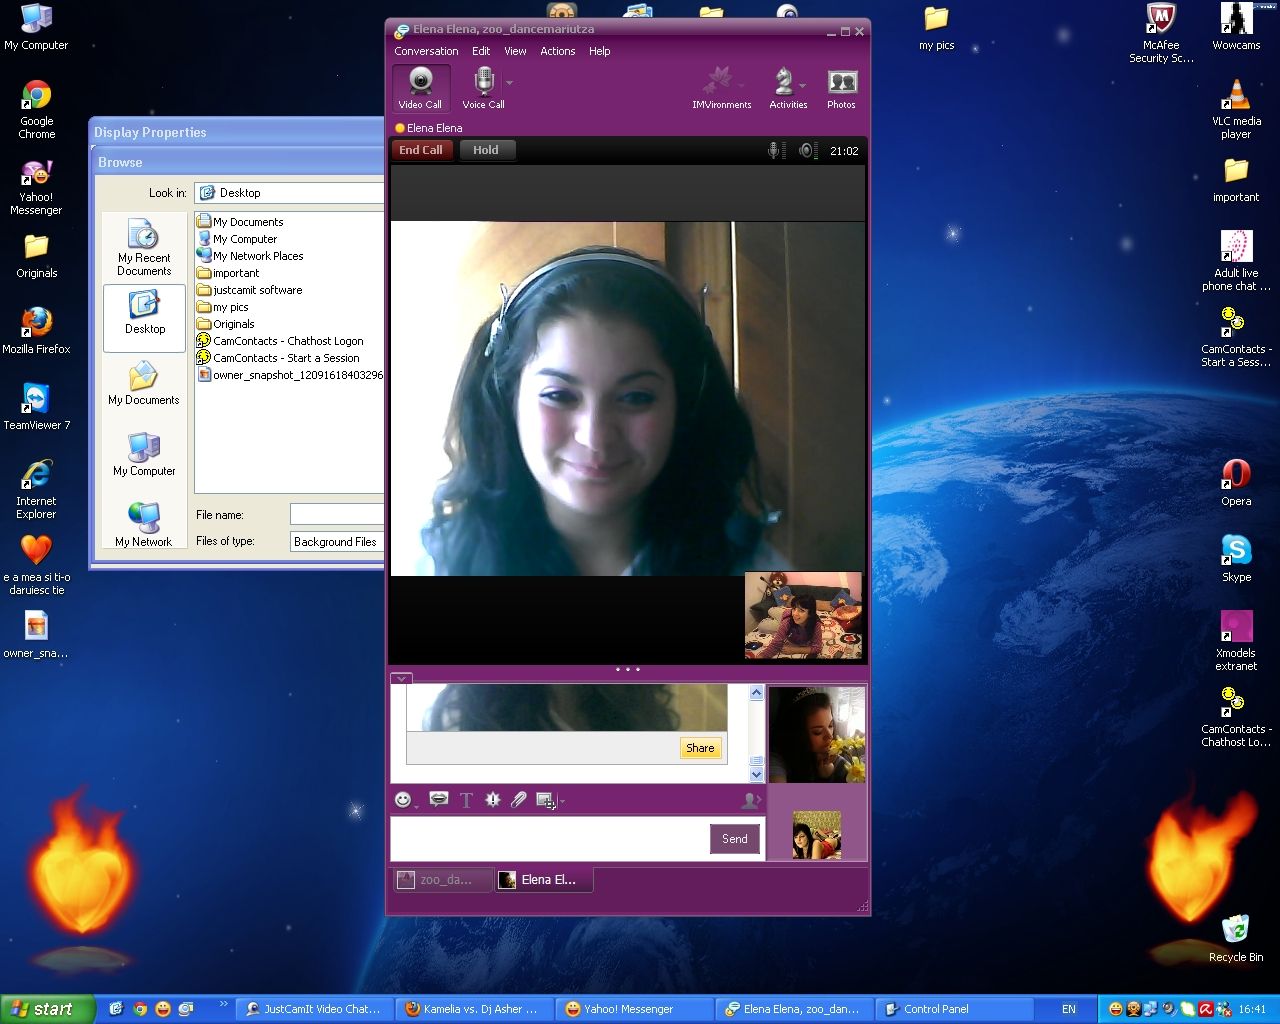Open the View menu in chat window
Screen dimensions: 1280x1024
tap(515, 51)
